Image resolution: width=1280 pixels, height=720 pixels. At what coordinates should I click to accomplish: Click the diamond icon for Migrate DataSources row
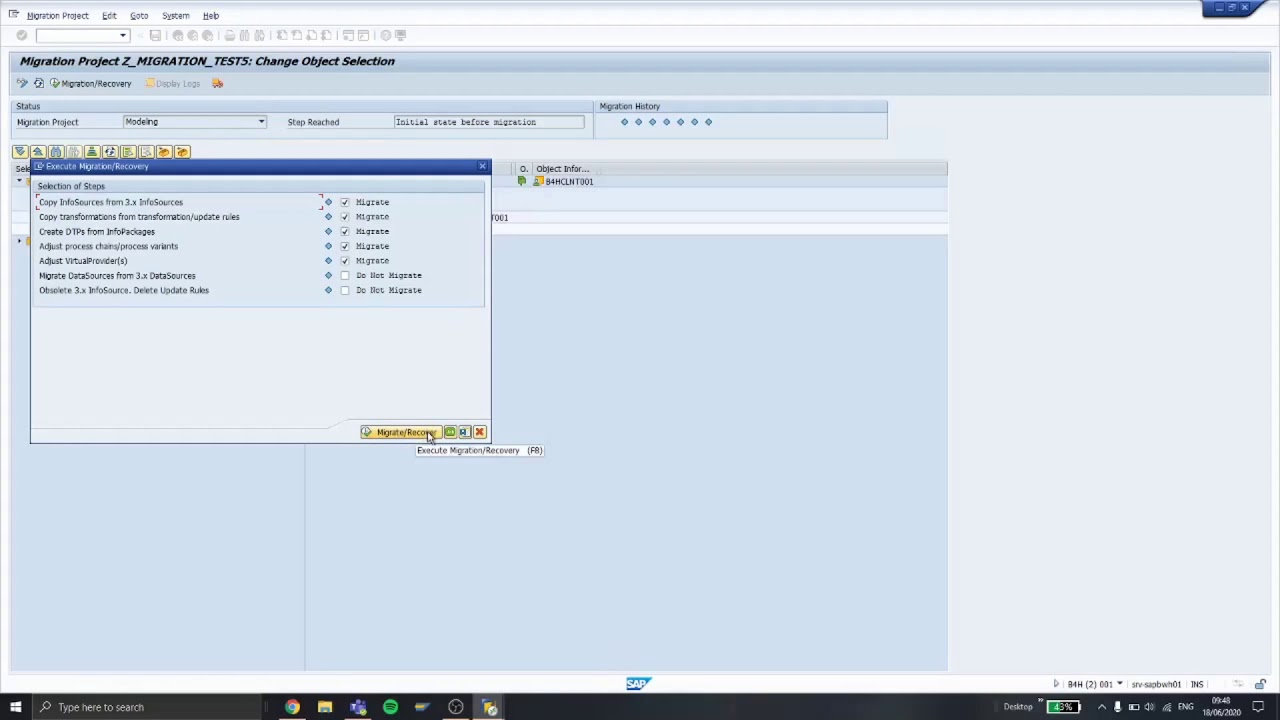328,275
